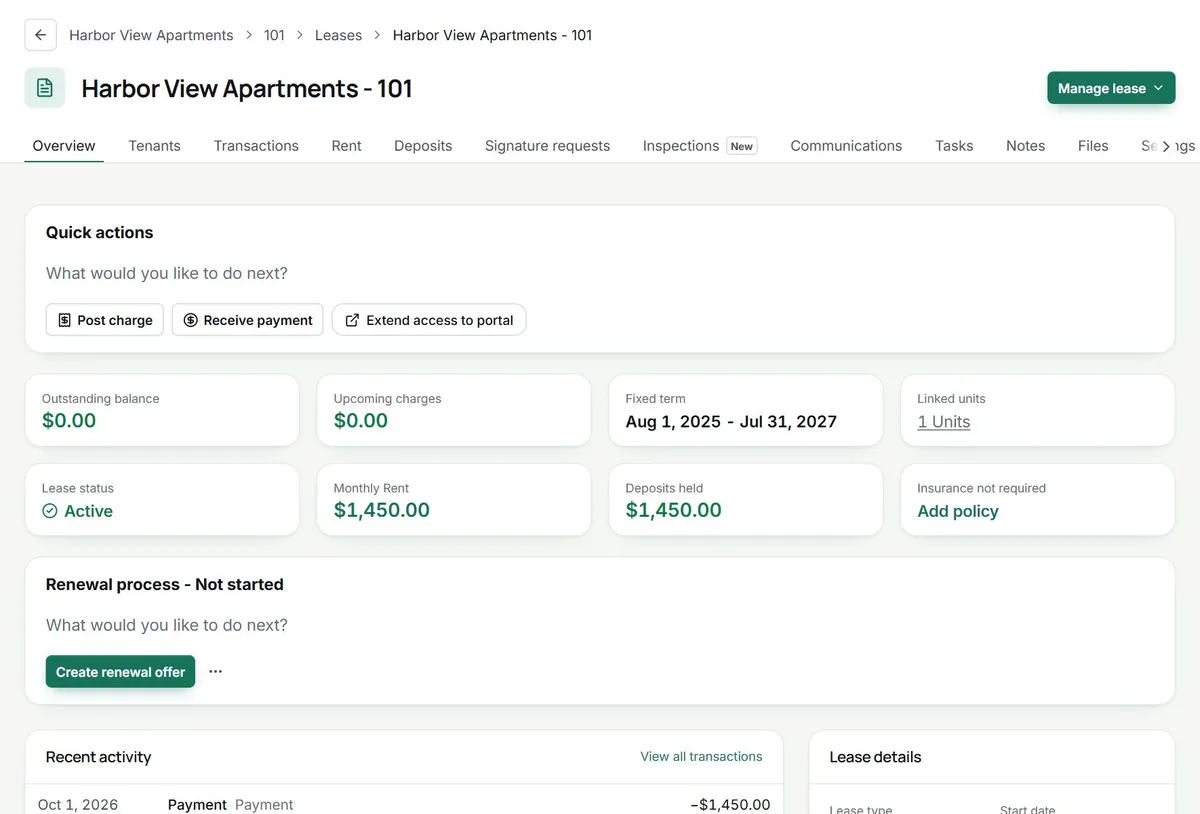The height and width of the screenshot is (814, 1200).
Task: Switch to the Transactions tab
Action: (x=256, y=146)
